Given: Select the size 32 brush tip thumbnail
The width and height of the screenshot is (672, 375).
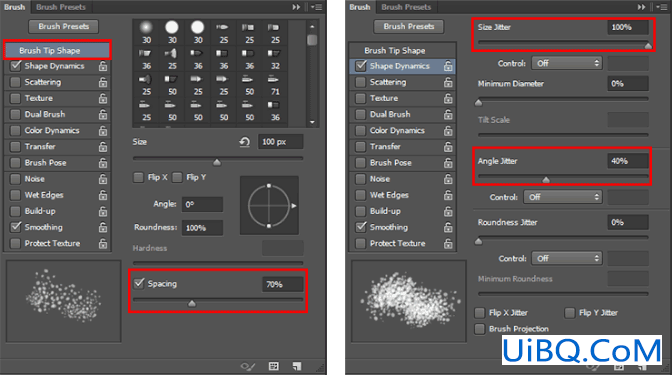Looking at the screenshot, I should [275, 59].
